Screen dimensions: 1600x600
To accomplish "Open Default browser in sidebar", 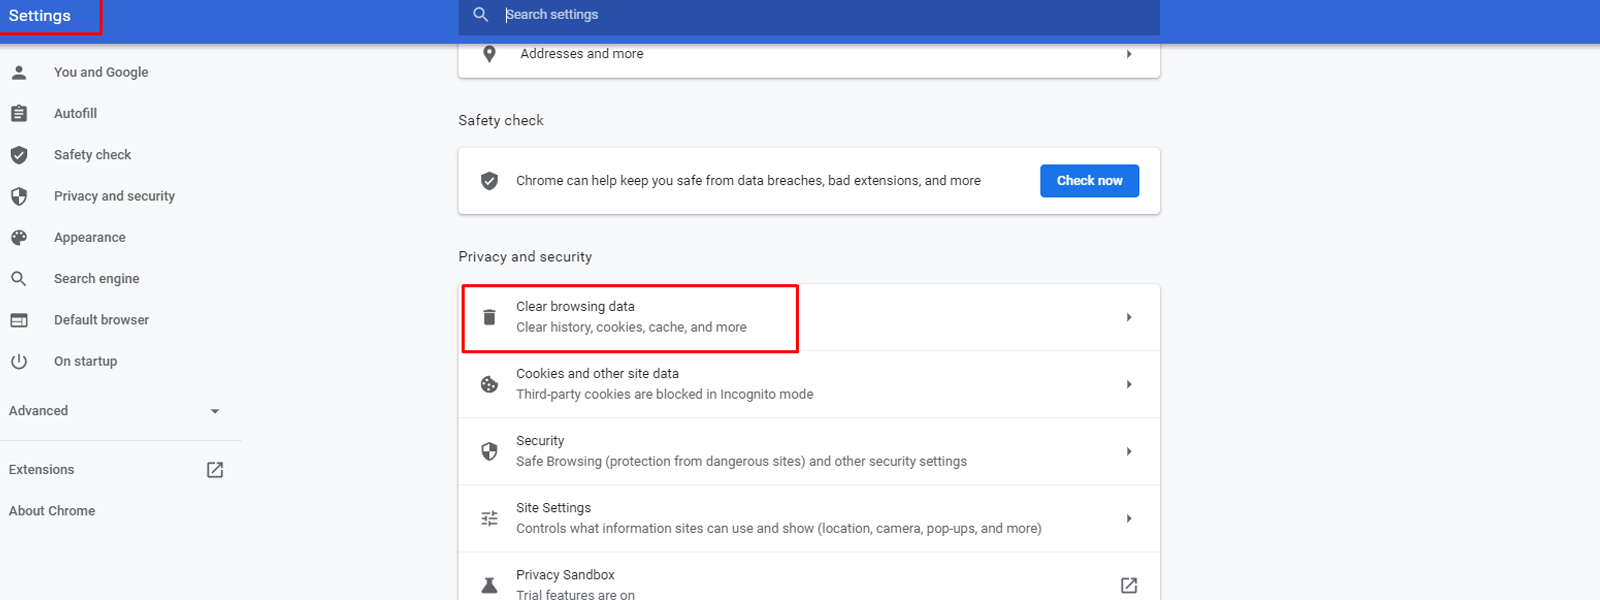I will [101, 320].
